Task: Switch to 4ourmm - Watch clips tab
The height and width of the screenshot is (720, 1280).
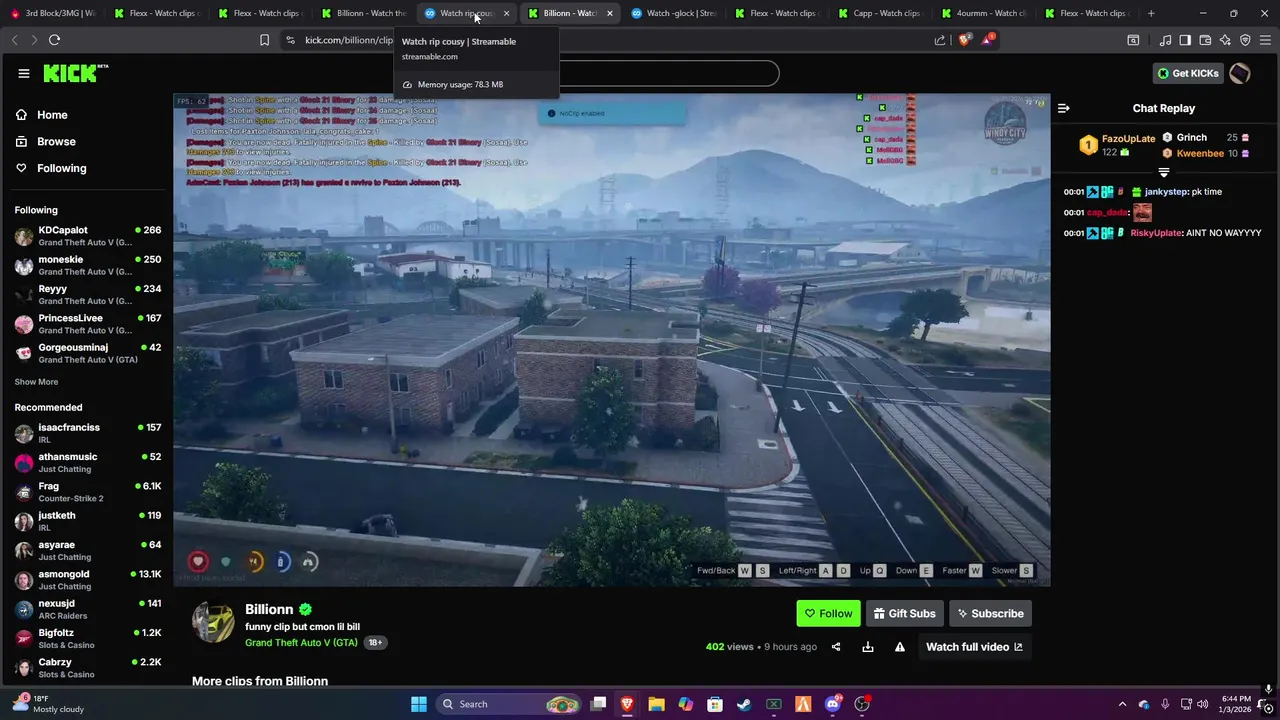Action: click(983, 13)
